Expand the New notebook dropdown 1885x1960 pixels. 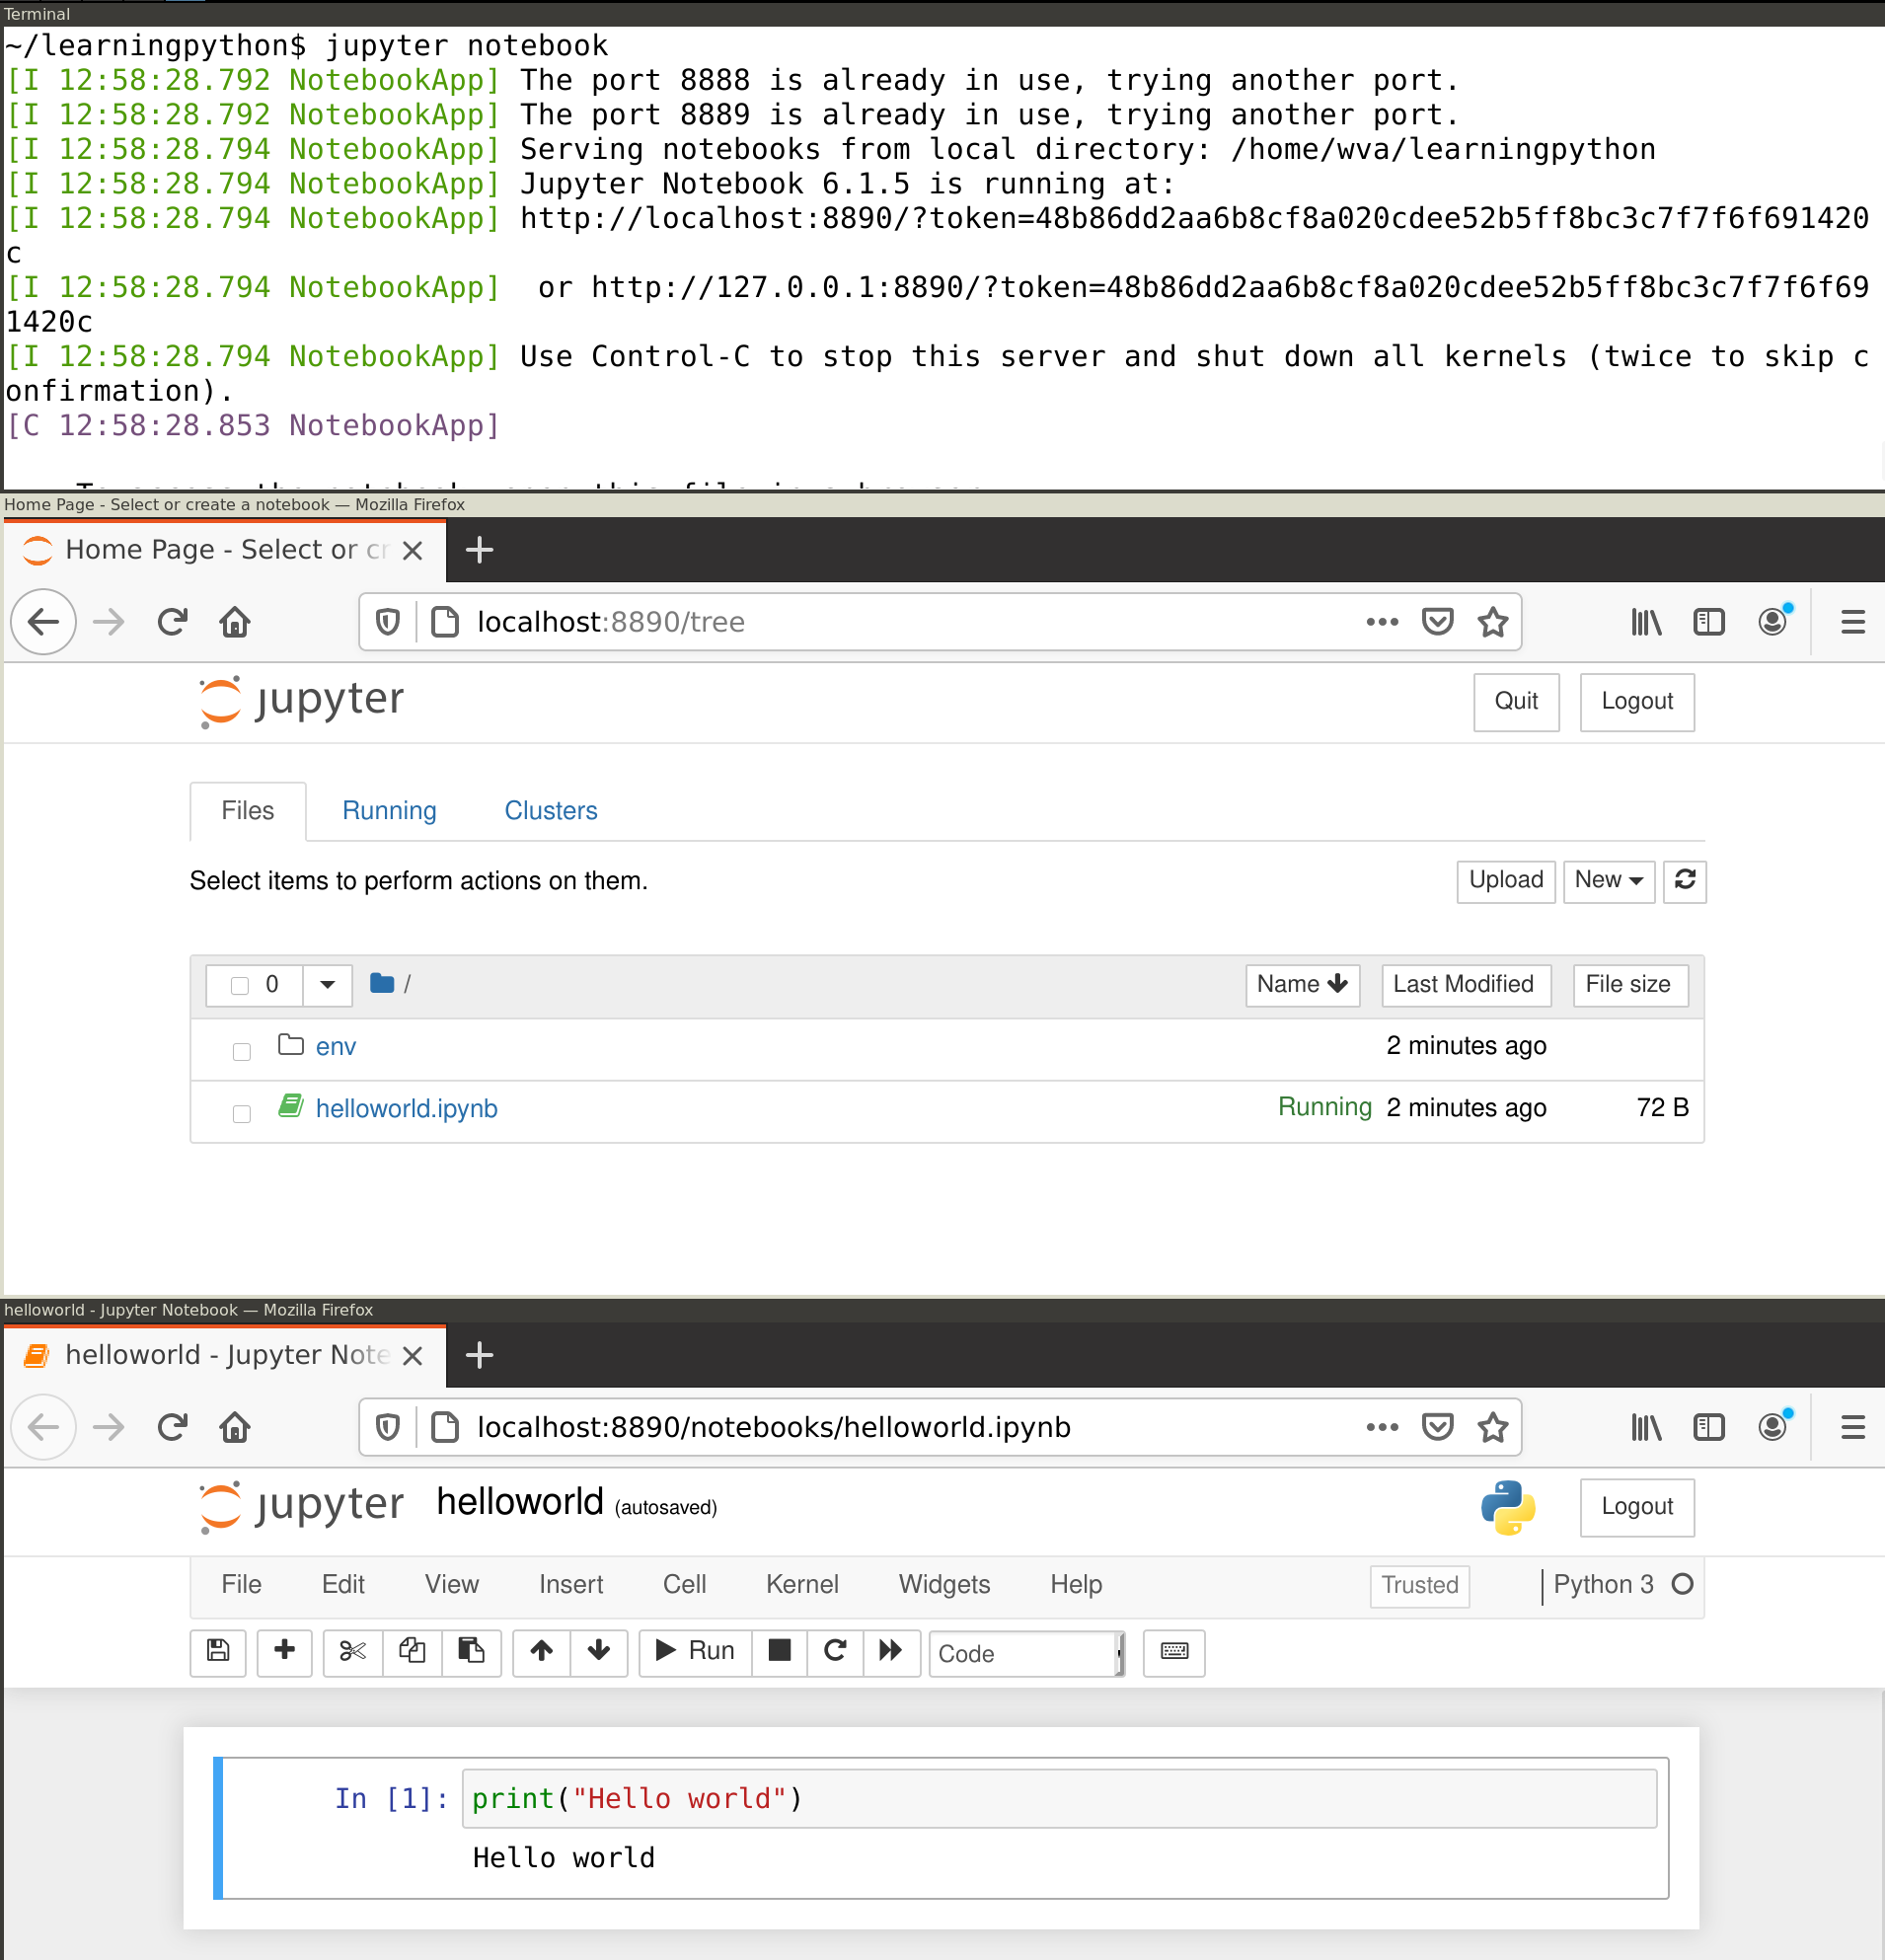[1608, 880]
